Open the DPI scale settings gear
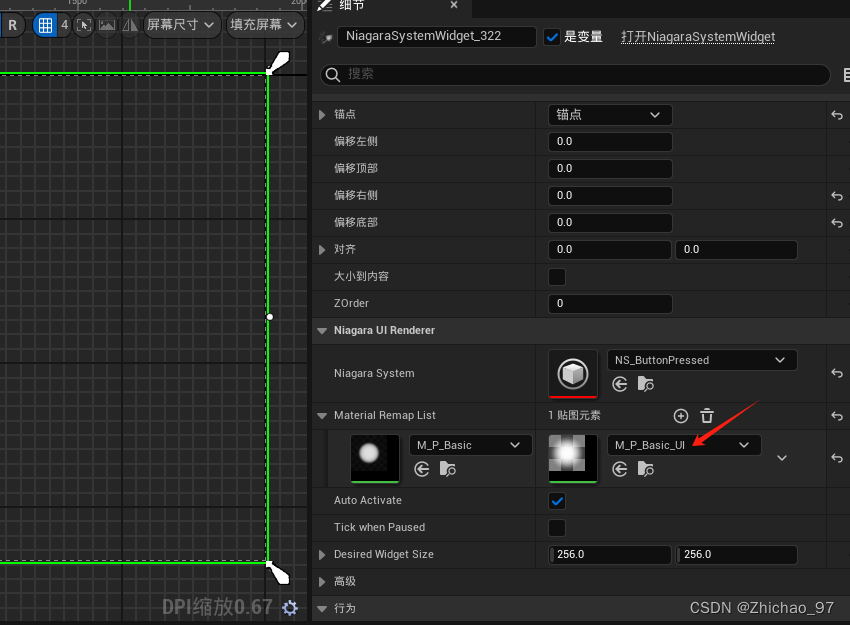 pos(290,607)
